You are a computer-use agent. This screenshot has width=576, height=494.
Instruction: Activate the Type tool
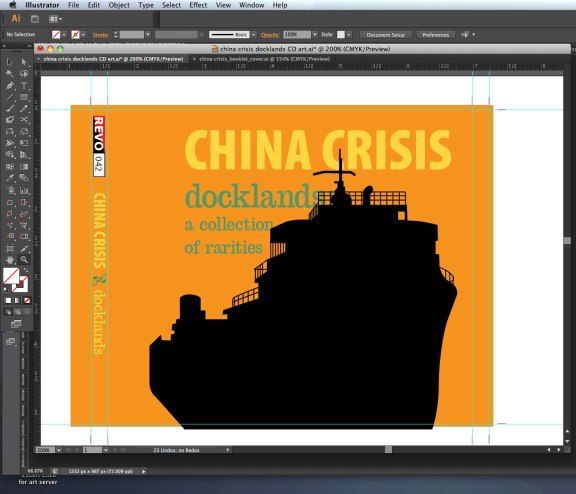coord(24,86)
